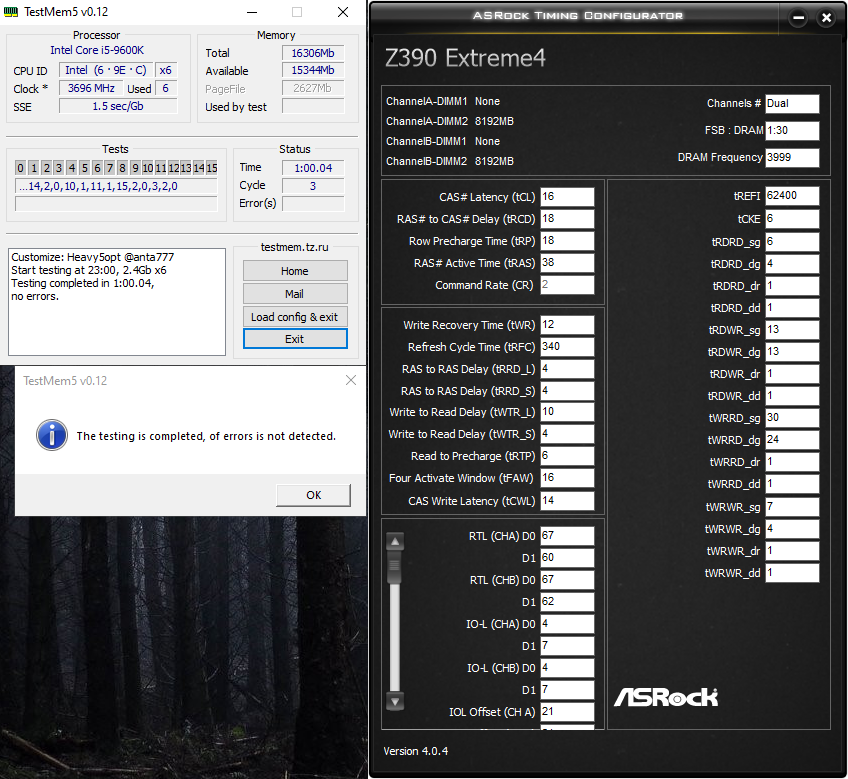Viewport: 848px width, 779px height.
Task: Click OK in the testing completed dialog
Action: click(313, 495)
